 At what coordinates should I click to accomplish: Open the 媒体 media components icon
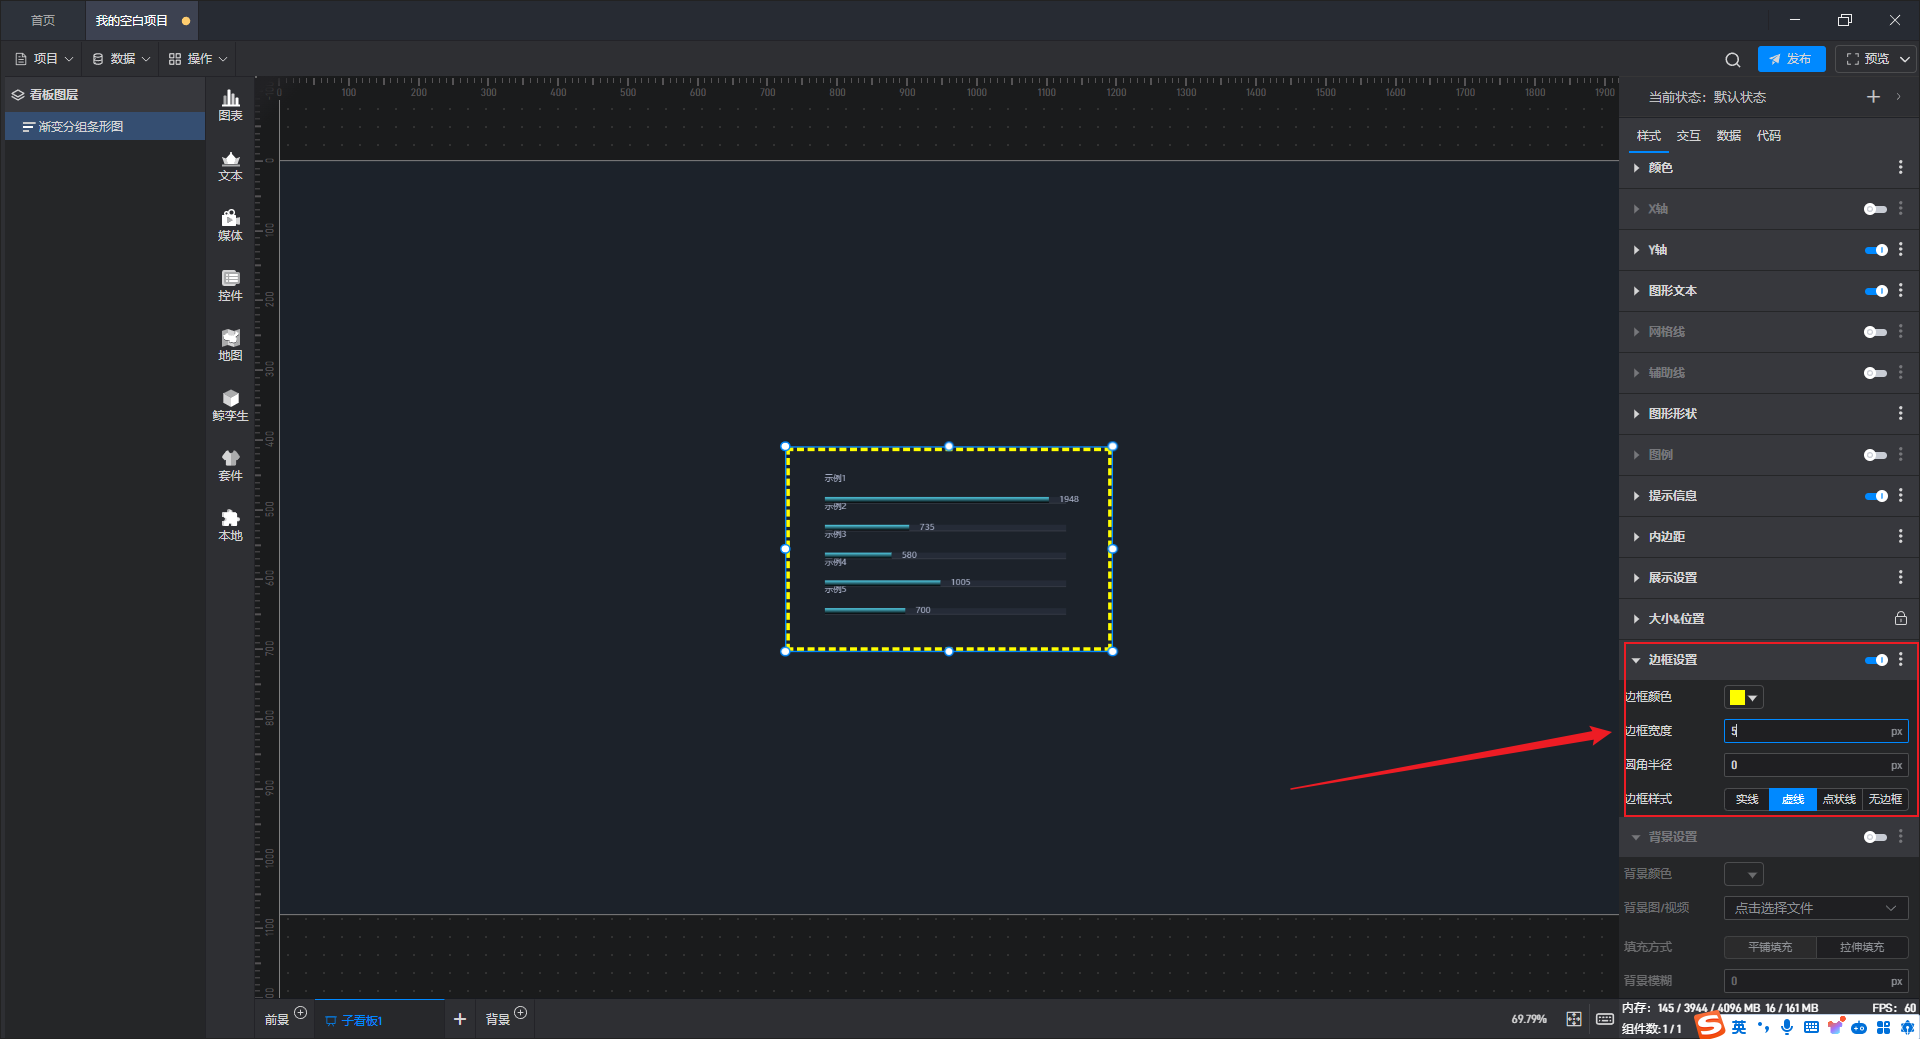[x=230, y=225]
